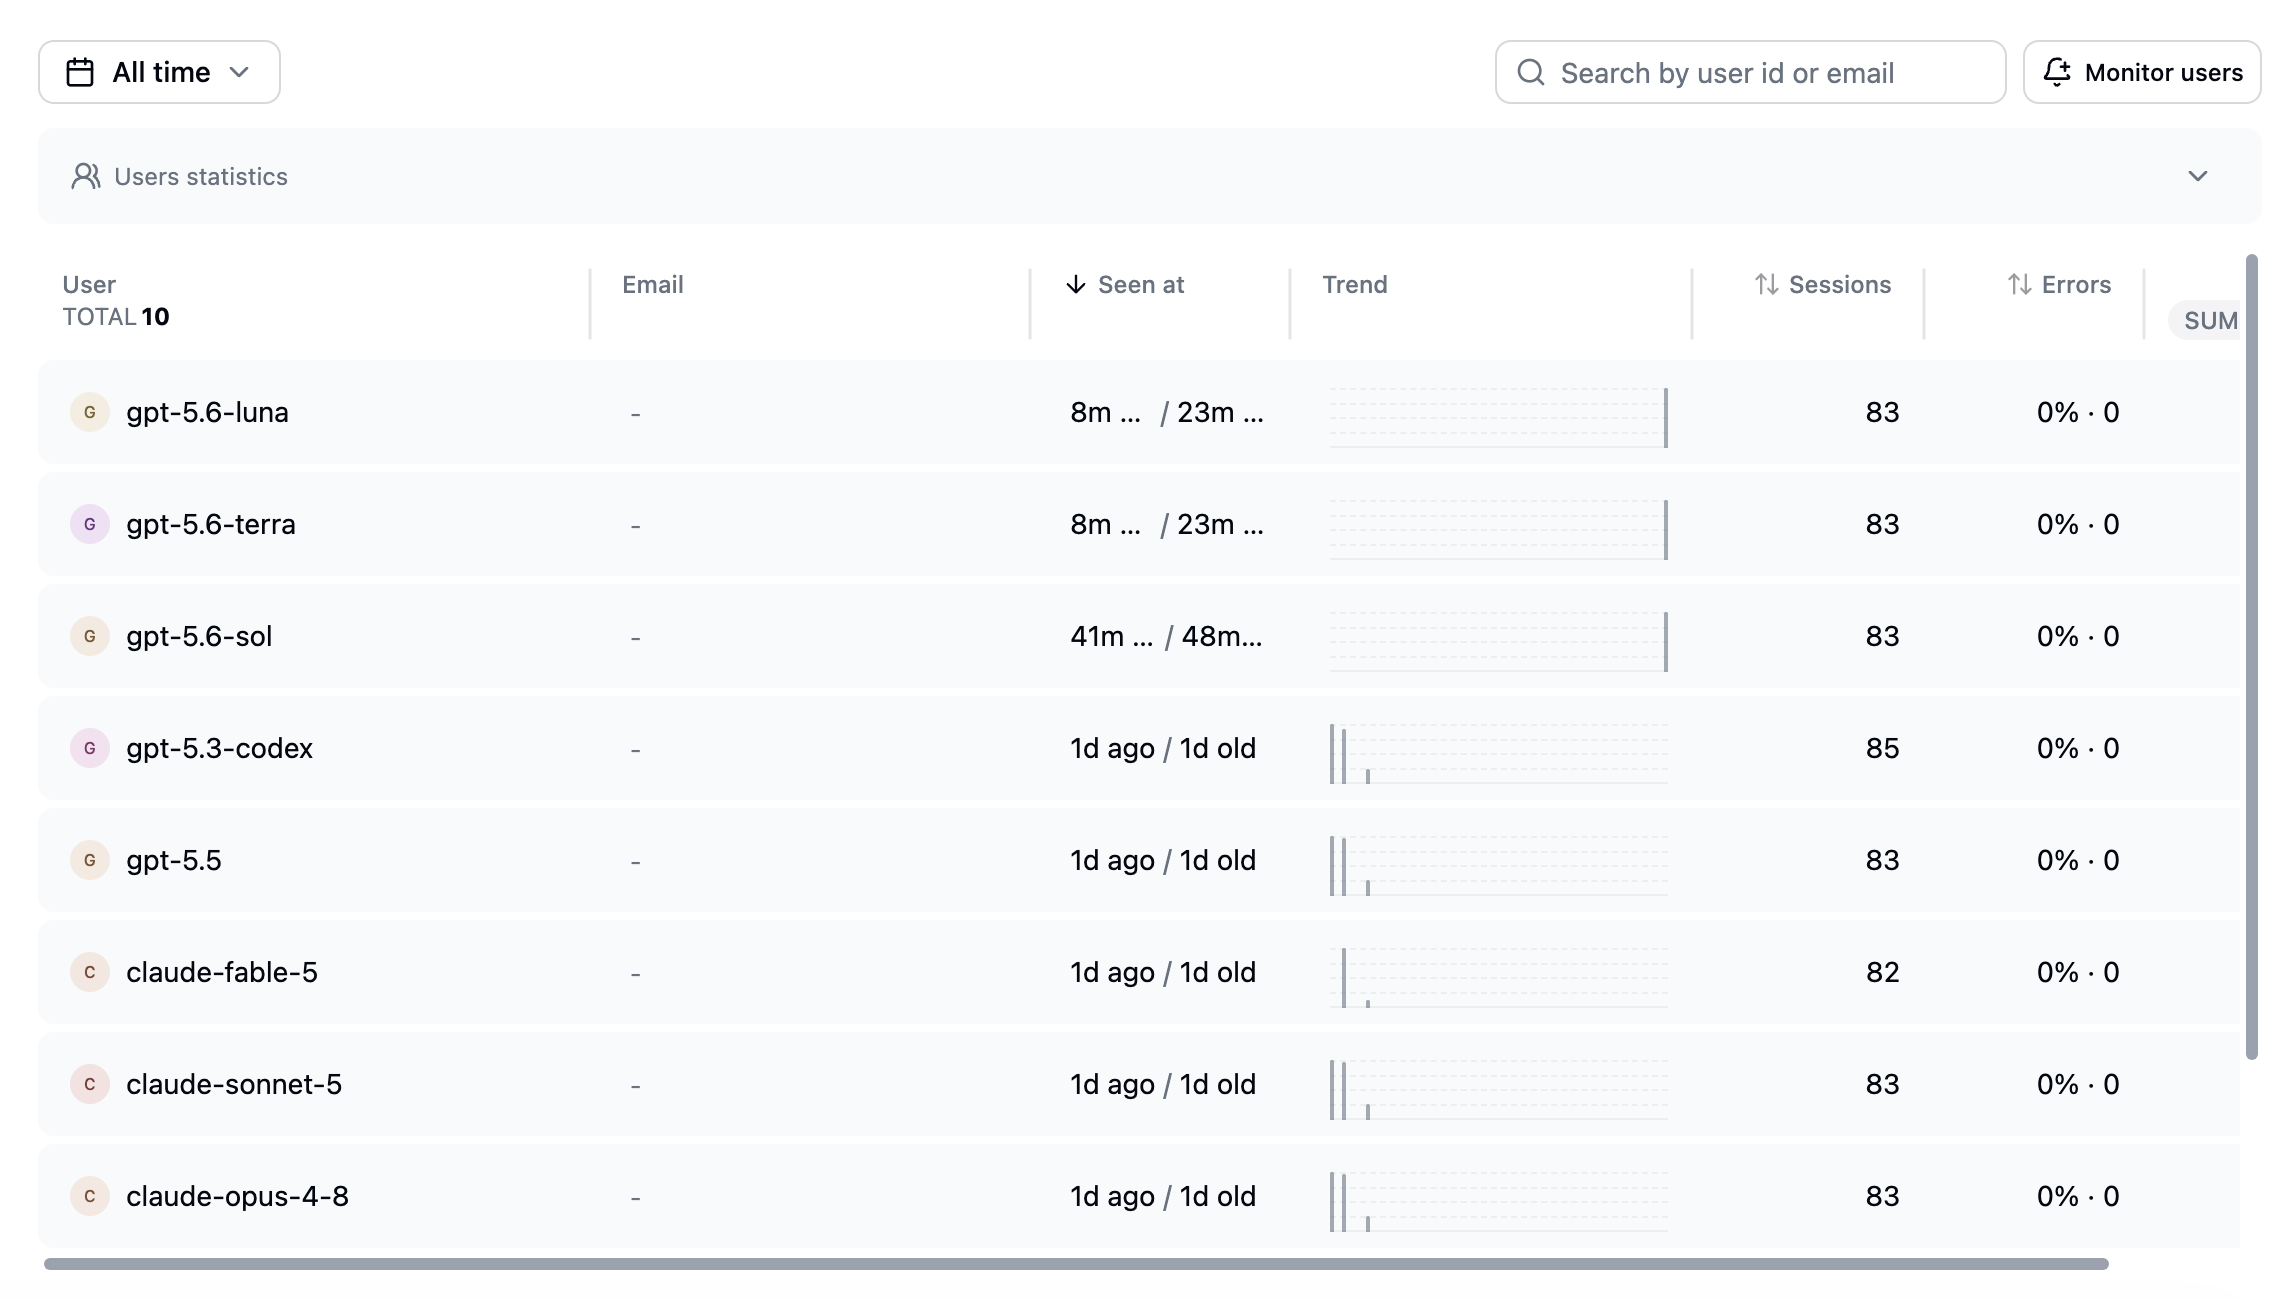Click the Monitor users button
This screenshot has height=1298, width=2290.
[2142, 72]
